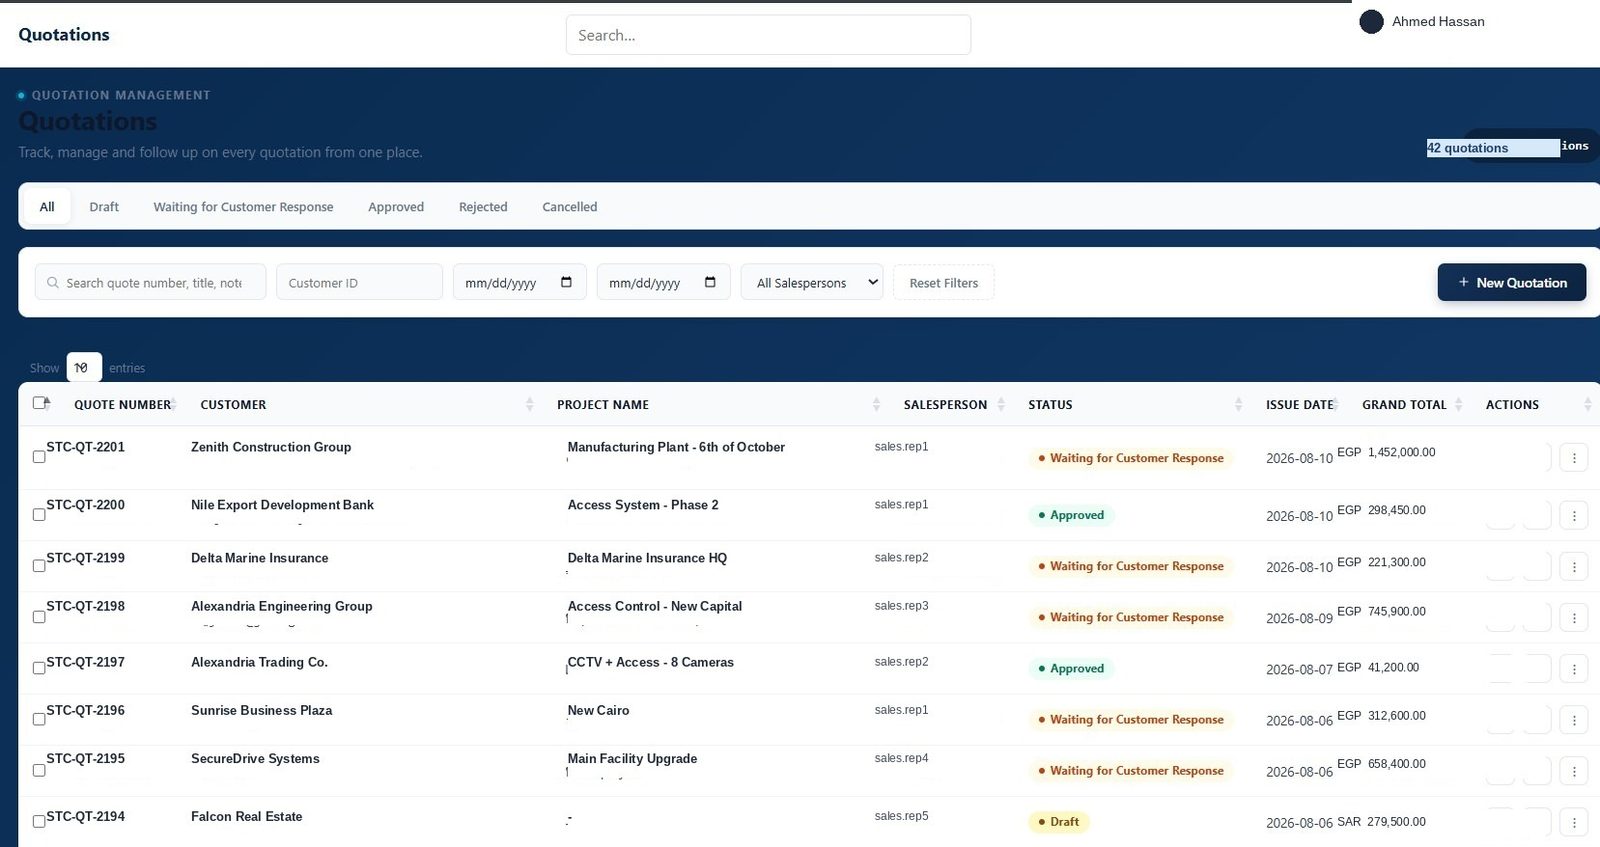Sort arrows in the Actions column header
Viewport: 1600px width, 847px height.
(1587, 404)
